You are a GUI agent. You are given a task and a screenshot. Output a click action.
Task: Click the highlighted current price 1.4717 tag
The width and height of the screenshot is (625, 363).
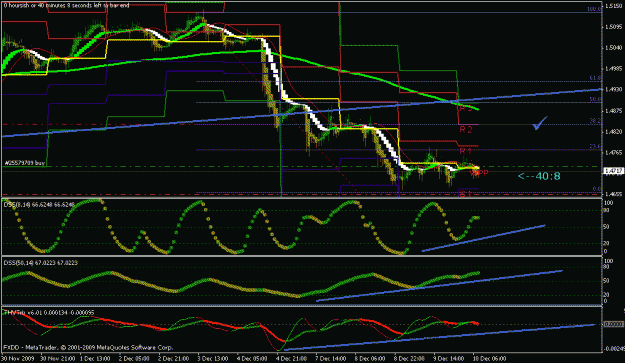[x=613, y=171]
